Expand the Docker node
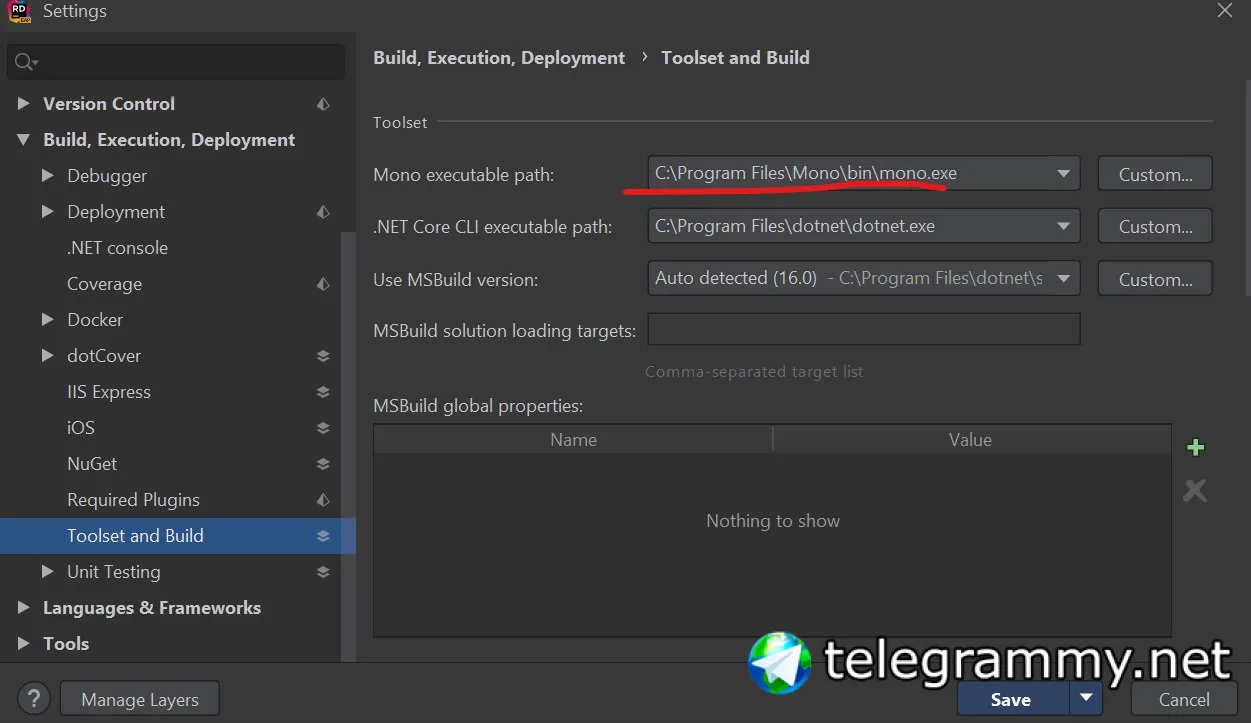 47,320
